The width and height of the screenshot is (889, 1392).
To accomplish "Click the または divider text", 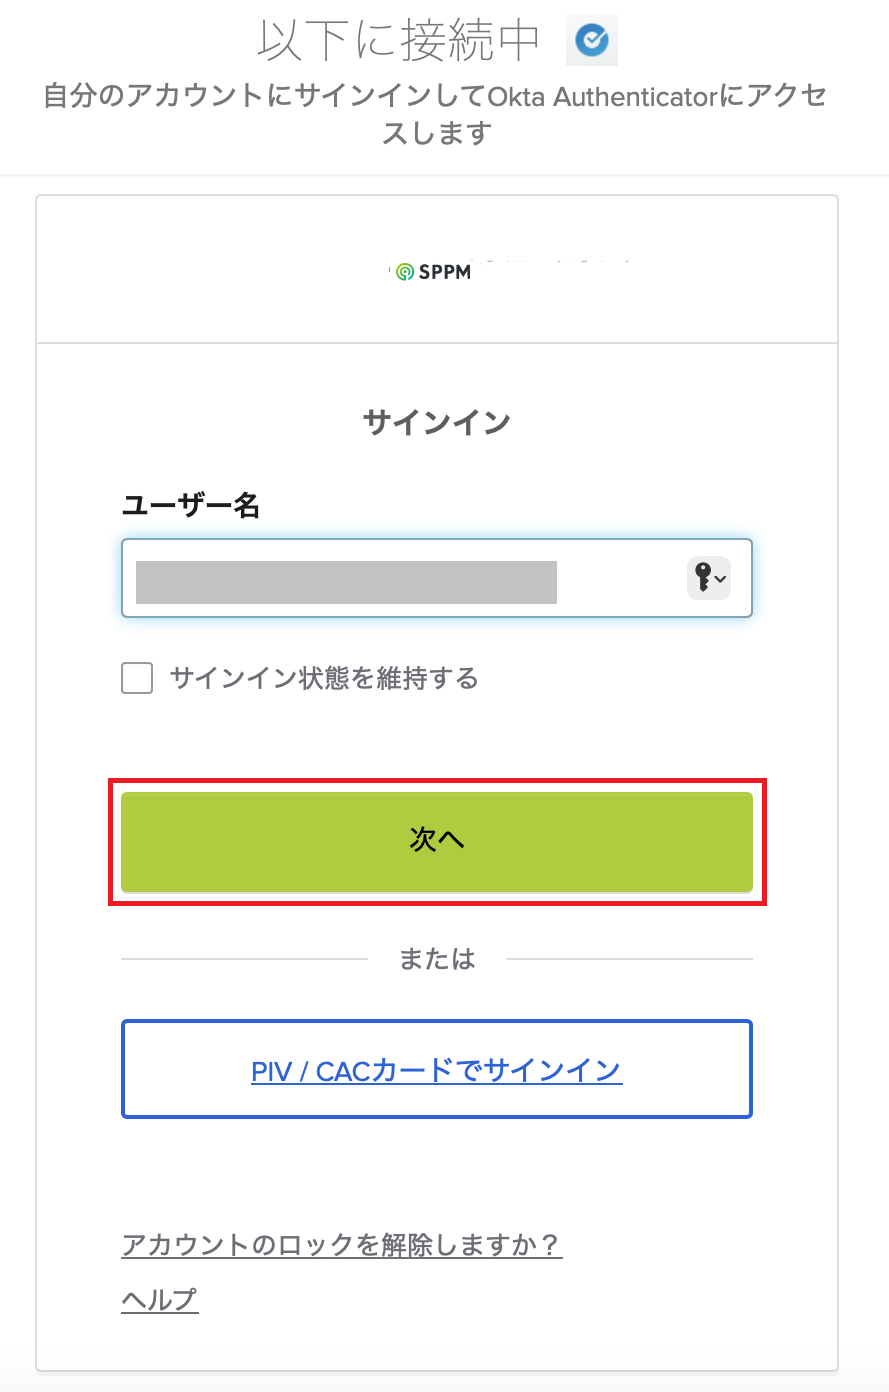I will click(x=437, y=959).
